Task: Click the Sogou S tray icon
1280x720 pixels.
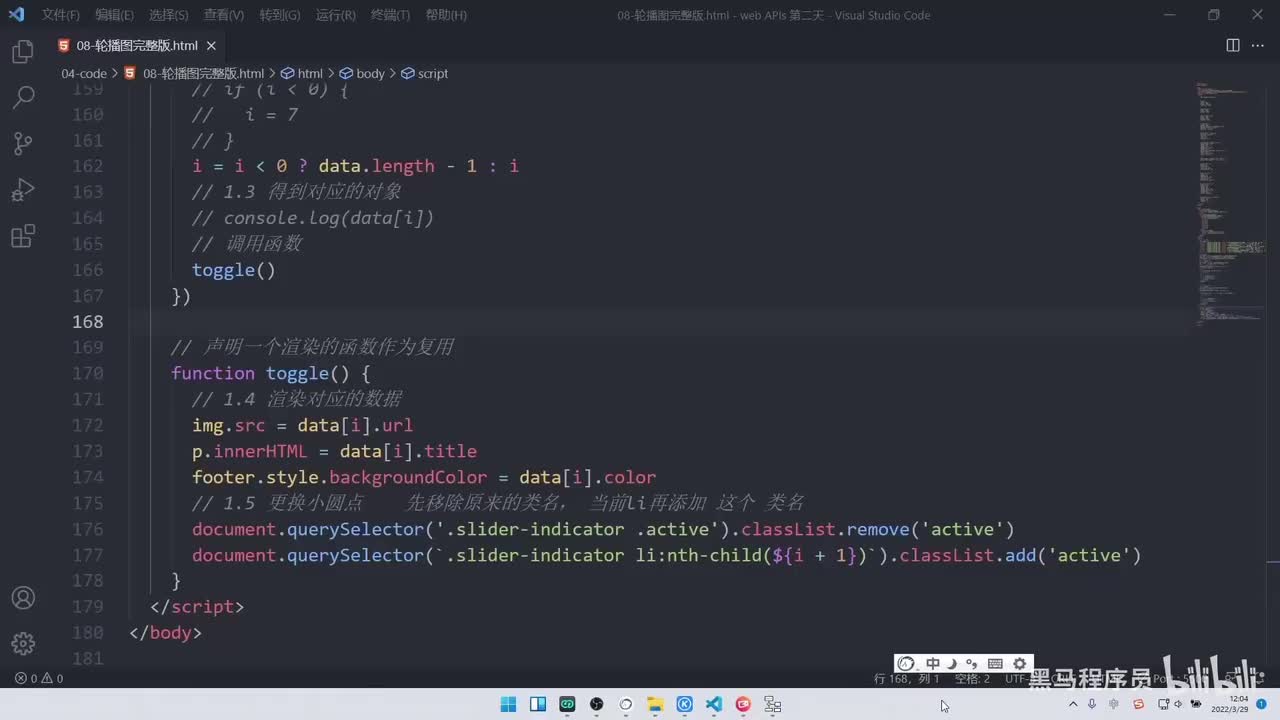Action: pyautogui.click(x=1138, y=704)
